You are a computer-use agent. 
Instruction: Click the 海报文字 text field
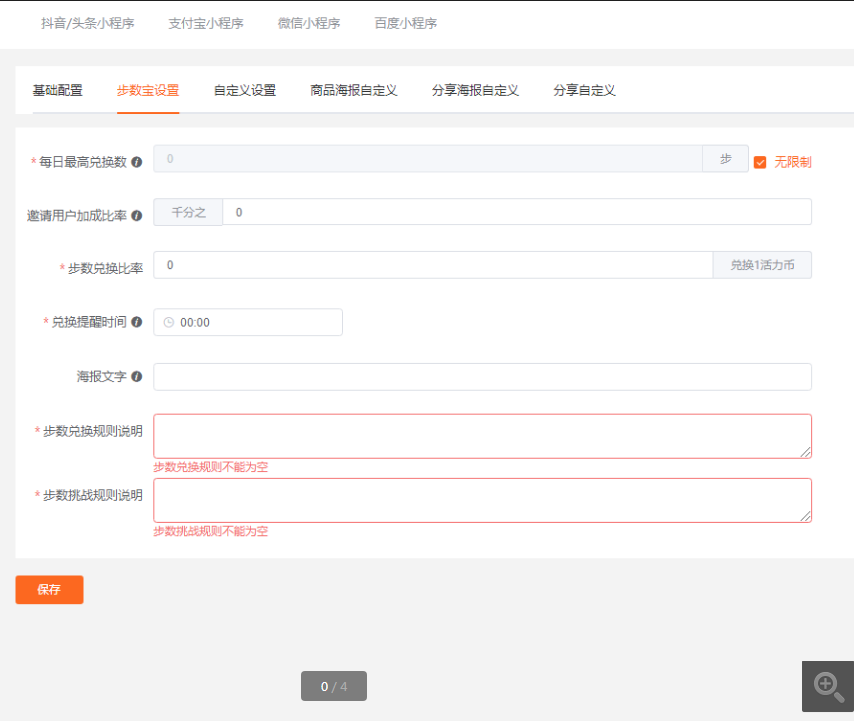tap(483, 377)
